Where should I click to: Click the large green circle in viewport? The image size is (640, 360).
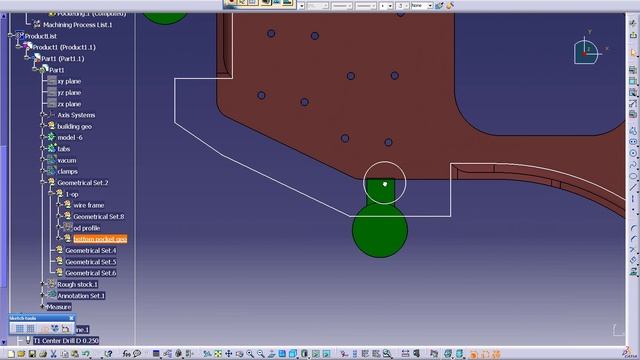pyautogui.click(x=380, y=230)
